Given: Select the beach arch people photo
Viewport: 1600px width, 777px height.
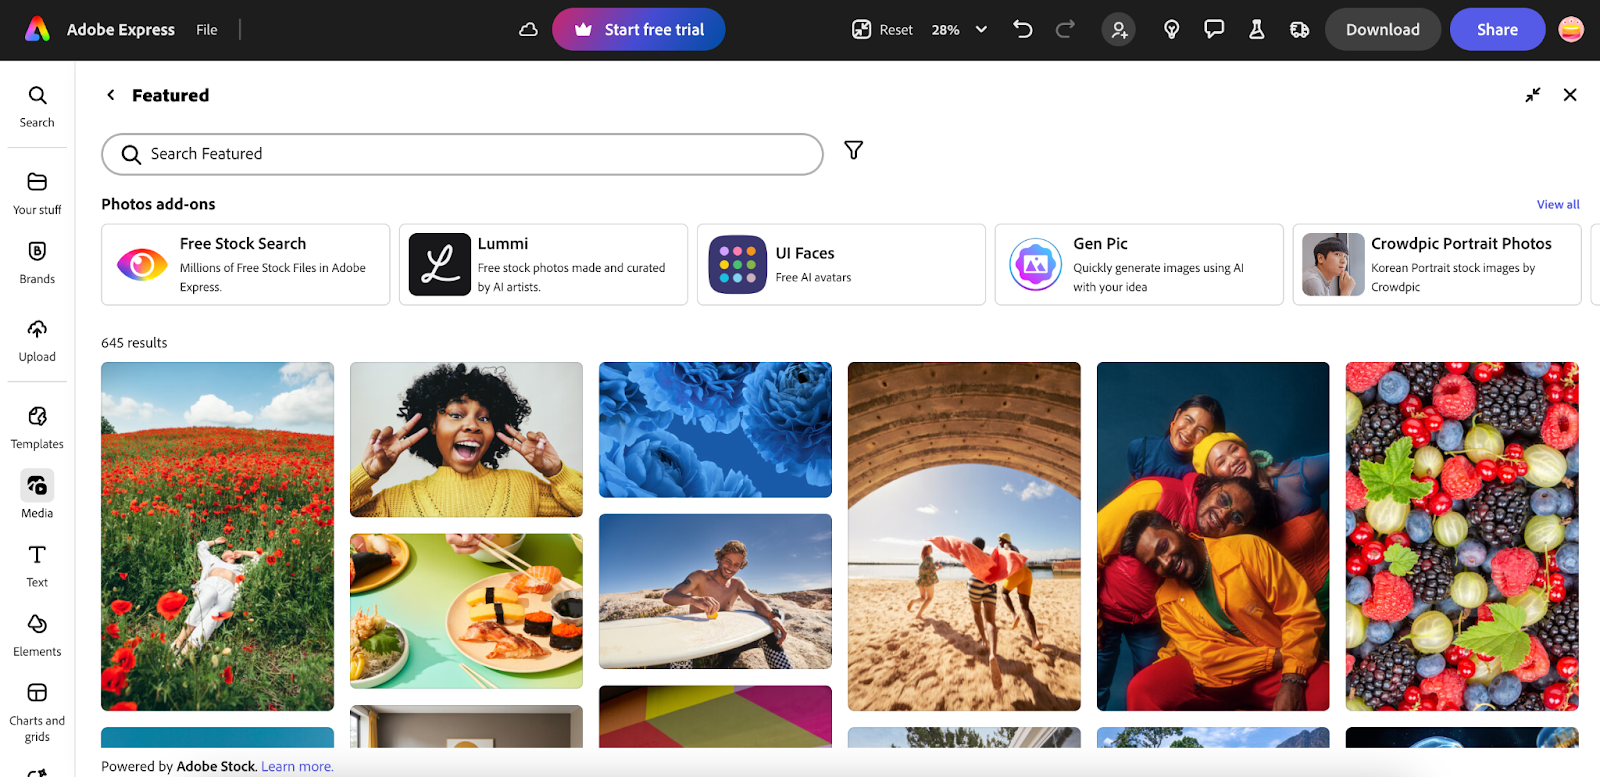Looking at the screenshot, I should tap(964, 536).
